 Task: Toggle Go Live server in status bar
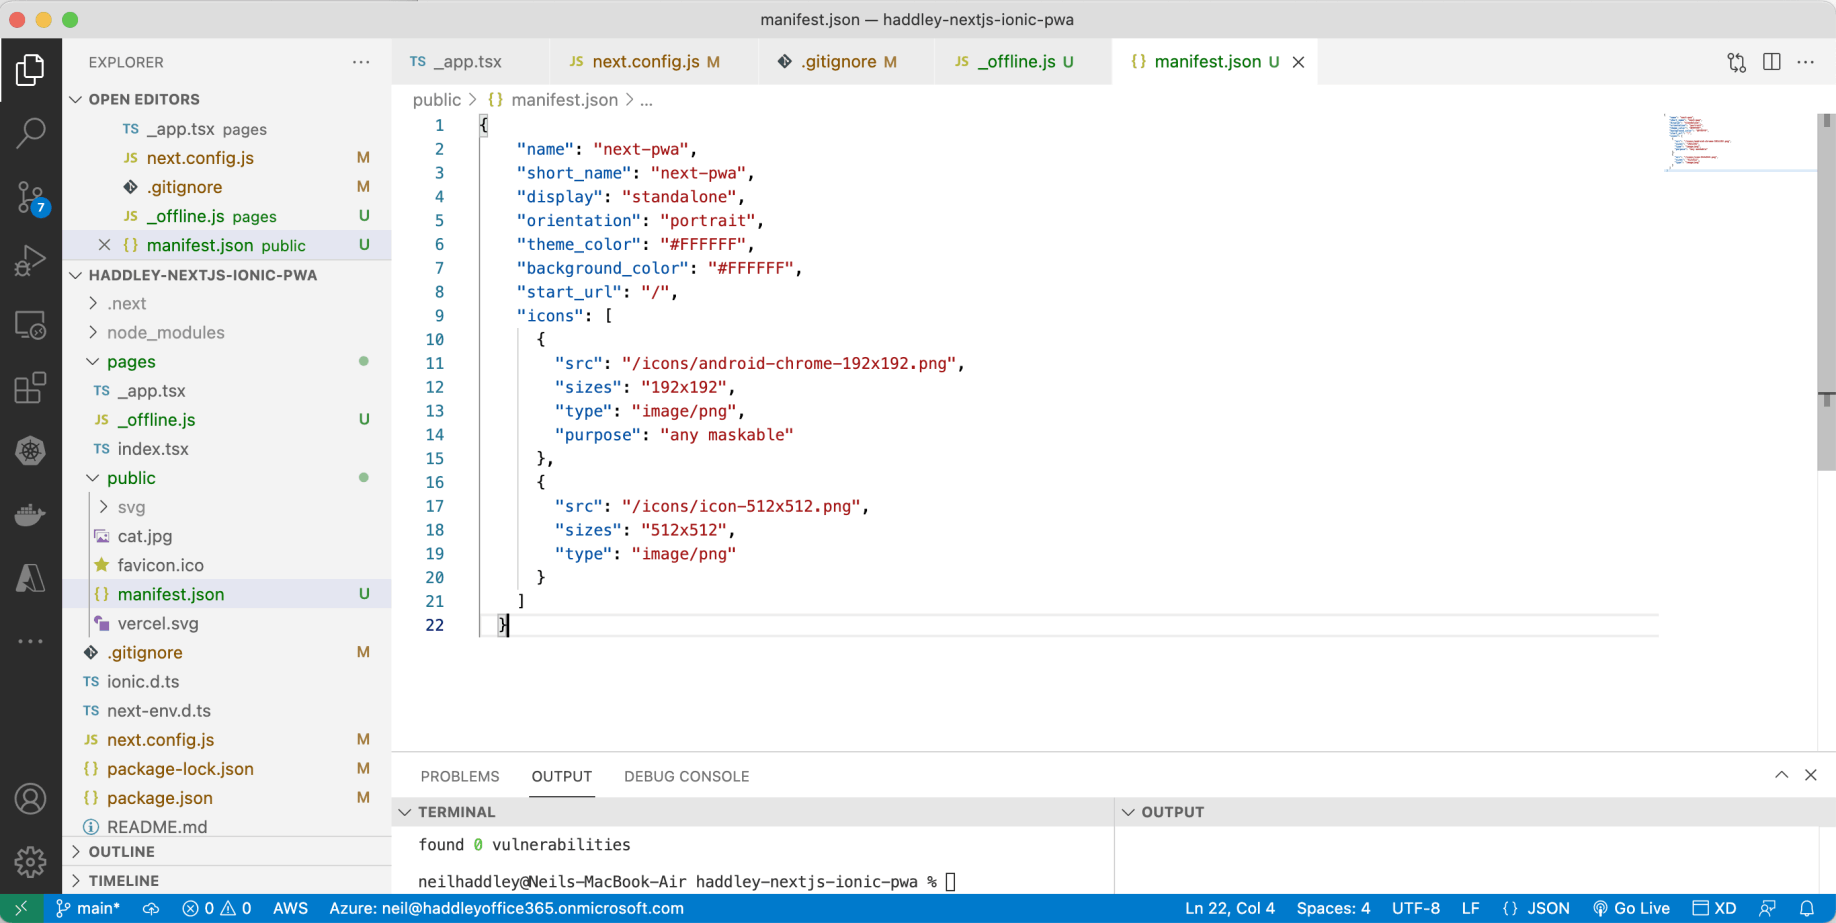pyautogui.click(x=1631, y=908)
